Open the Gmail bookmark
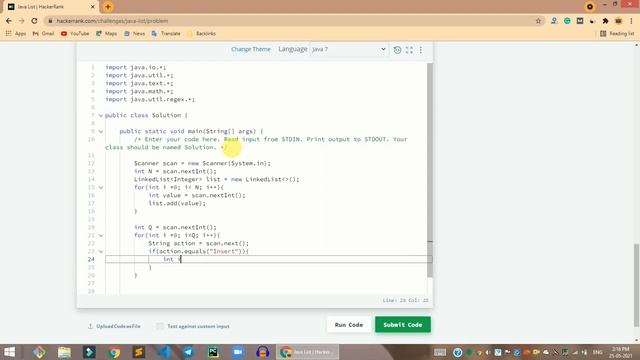This screenshot has height=360, width=640. tap(43, 33)
